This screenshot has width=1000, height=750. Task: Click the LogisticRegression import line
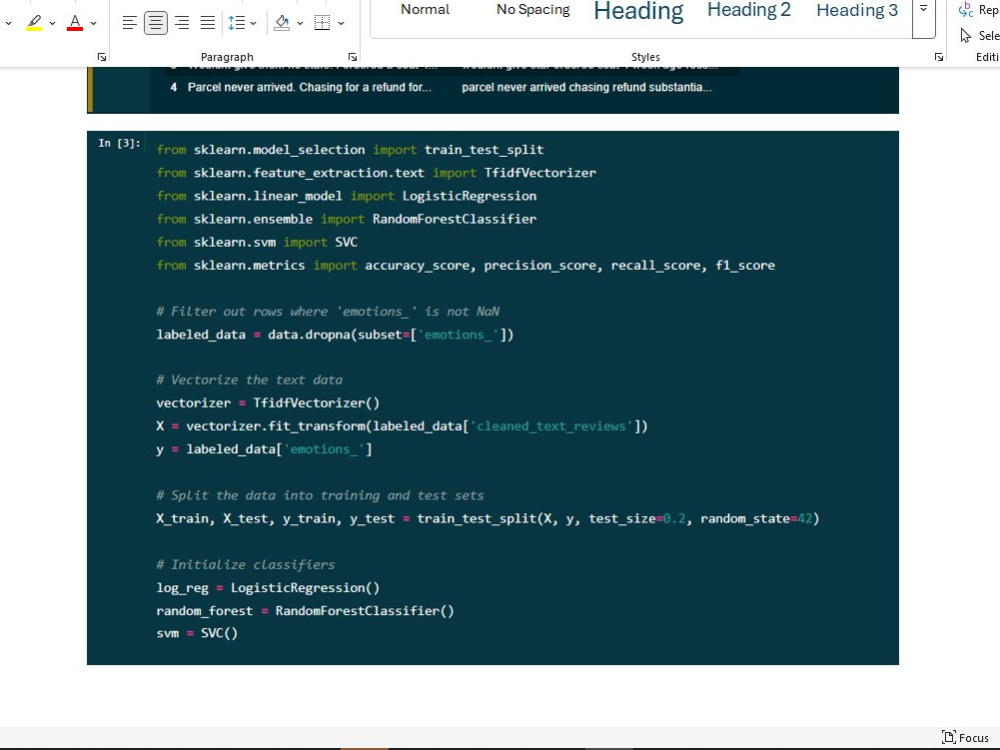(346, 196)
